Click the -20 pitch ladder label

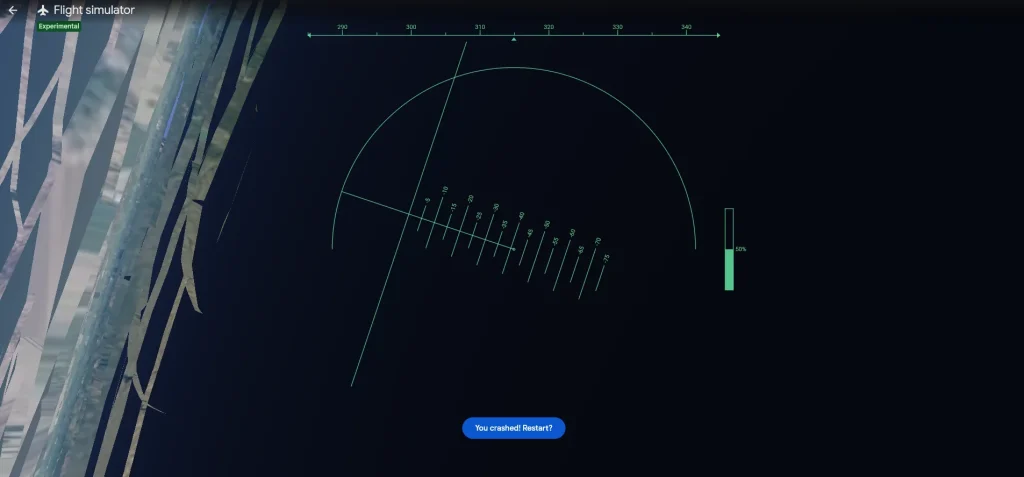click(470, 199)
